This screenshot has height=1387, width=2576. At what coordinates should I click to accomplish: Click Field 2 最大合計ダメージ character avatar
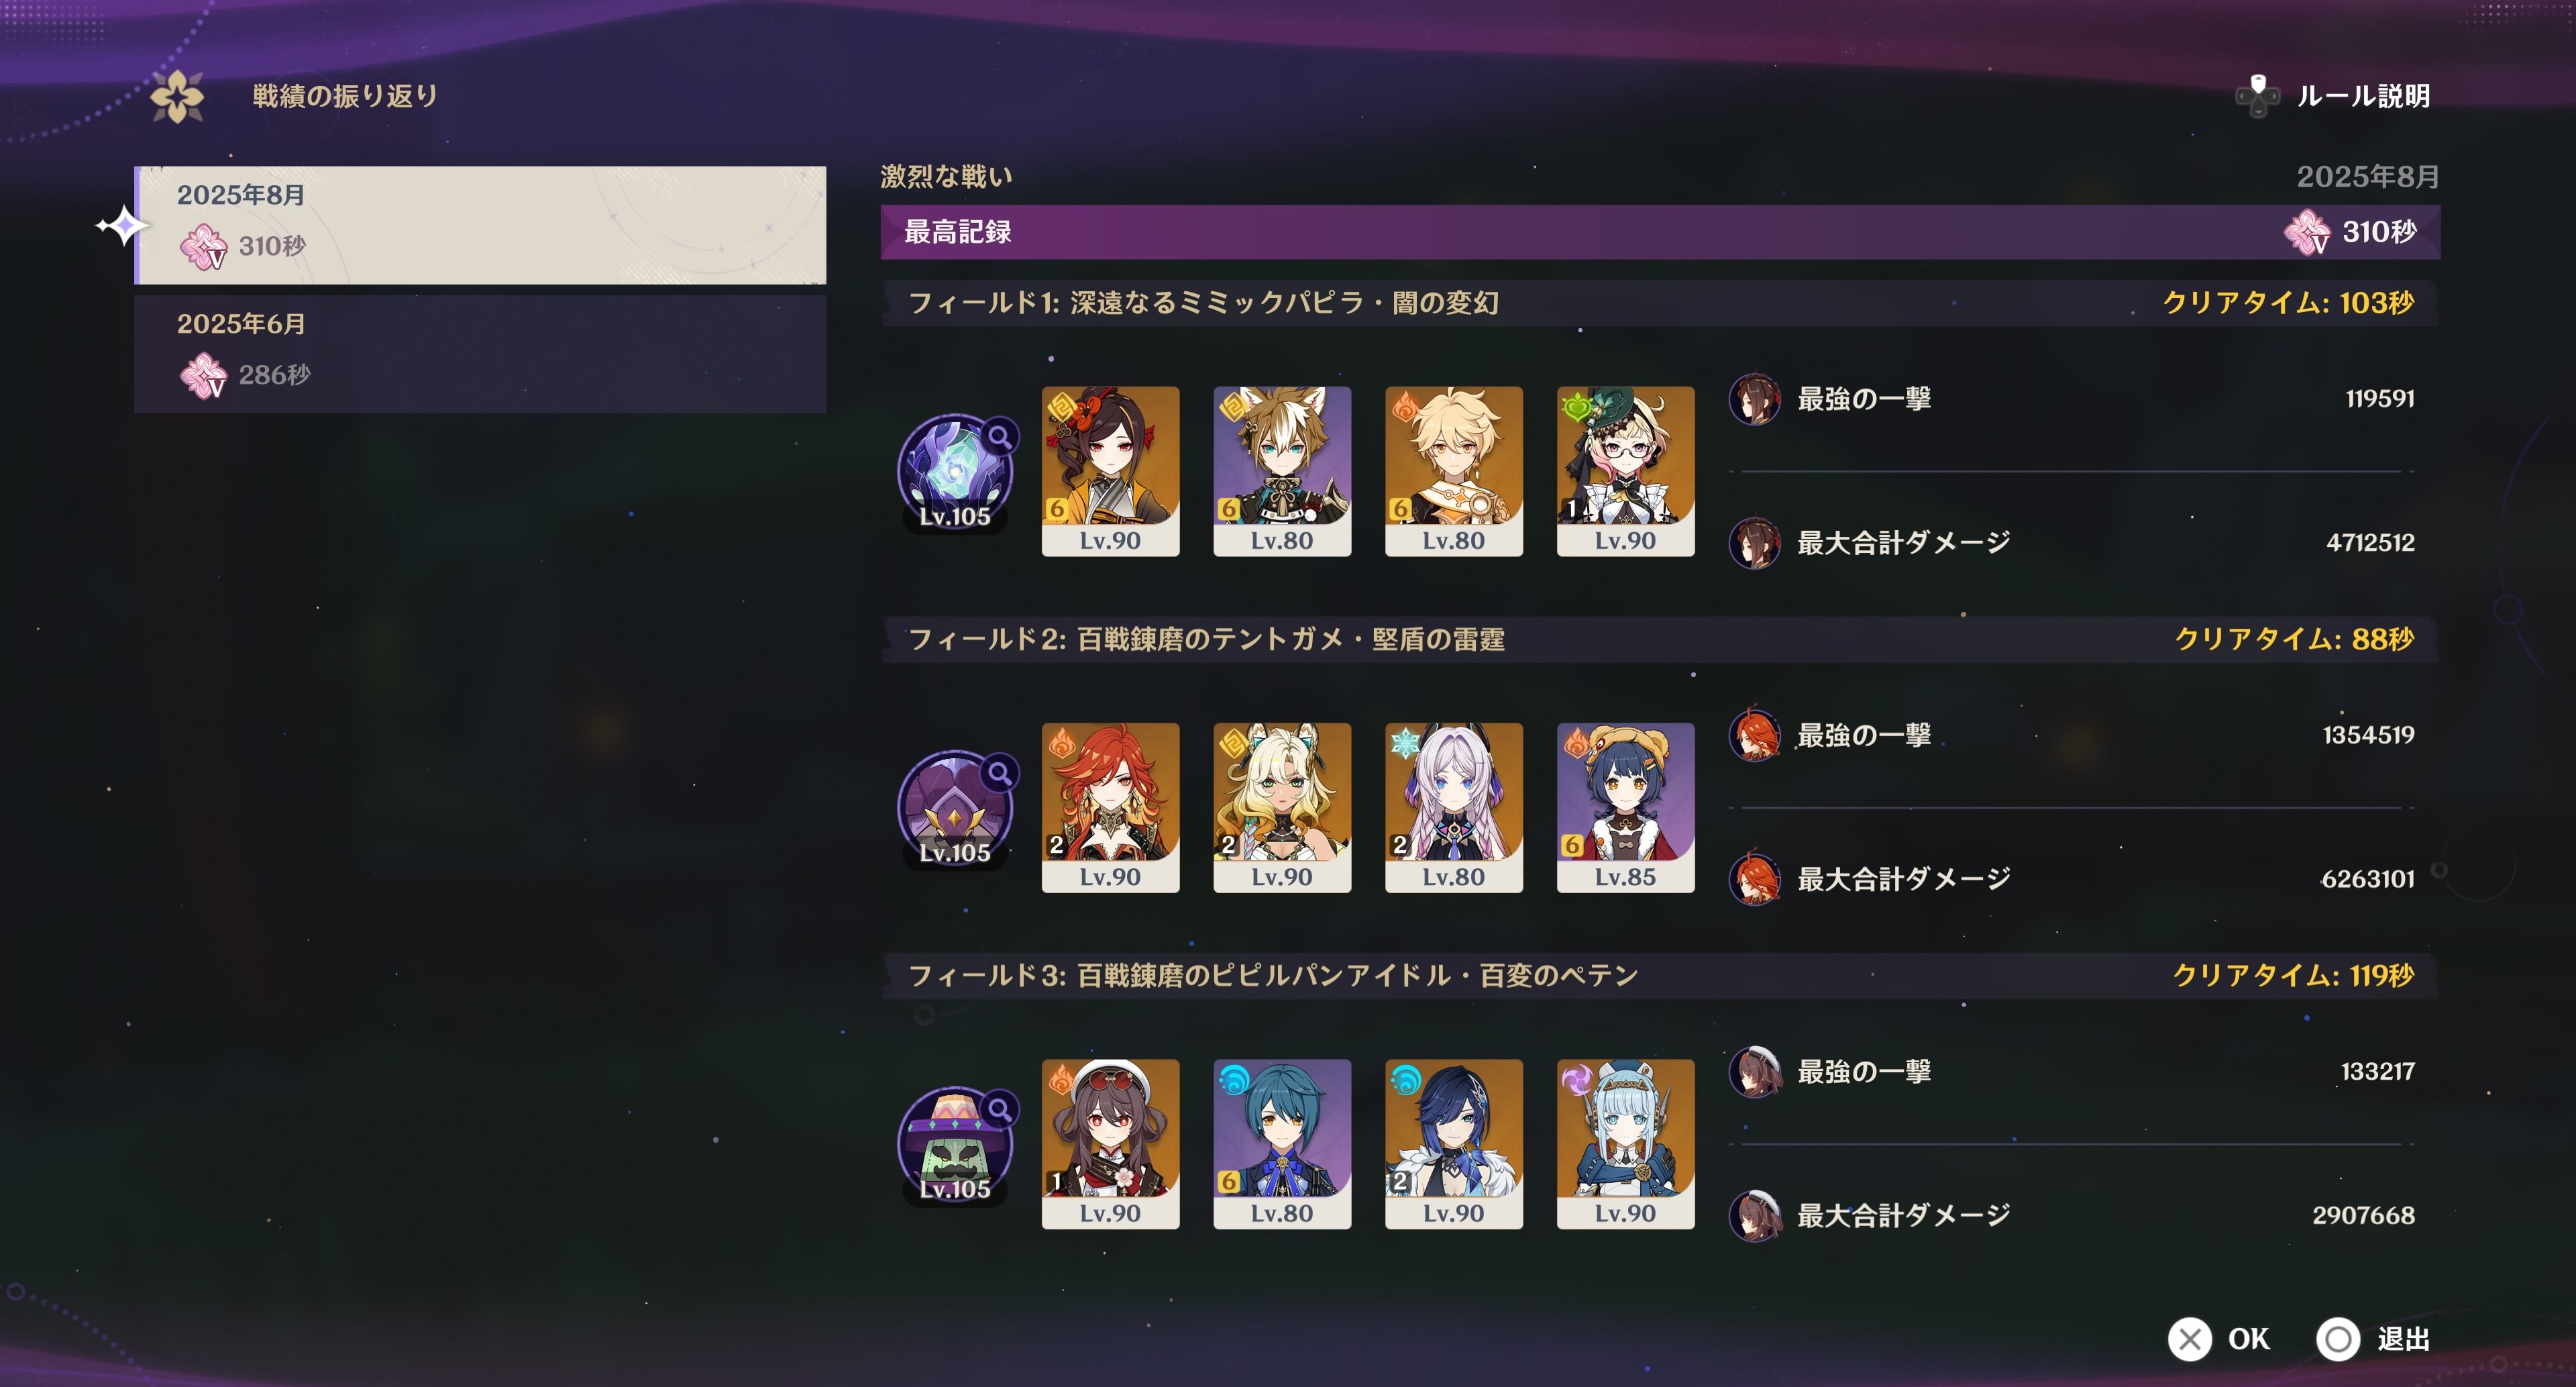1754,878
